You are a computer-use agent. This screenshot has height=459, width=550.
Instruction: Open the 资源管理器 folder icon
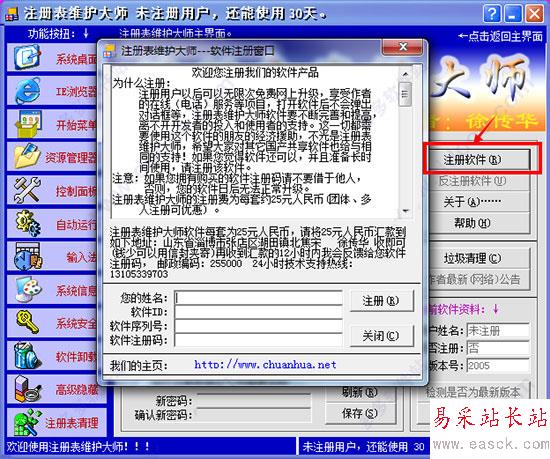coord(27,156)
